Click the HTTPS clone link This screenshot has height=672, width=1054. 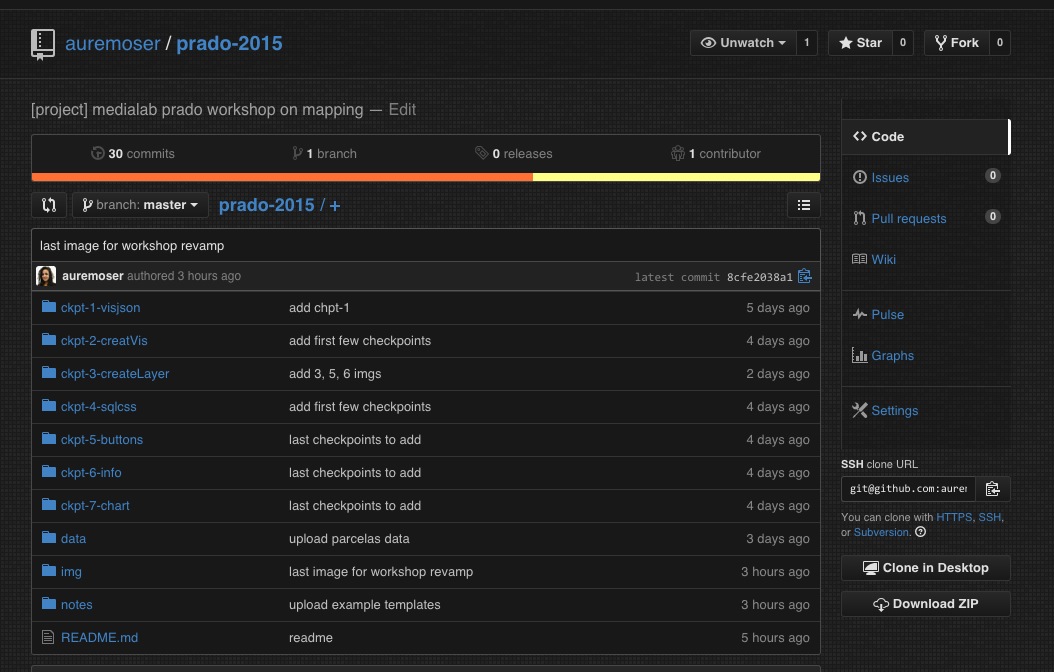954,517
